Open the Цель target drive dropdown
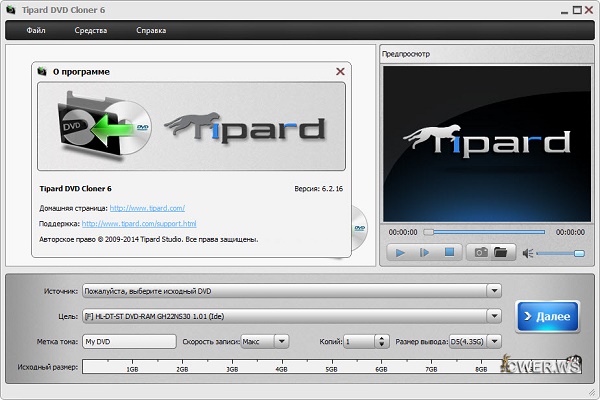Screen dimensions: 600x400 (494, 316)
